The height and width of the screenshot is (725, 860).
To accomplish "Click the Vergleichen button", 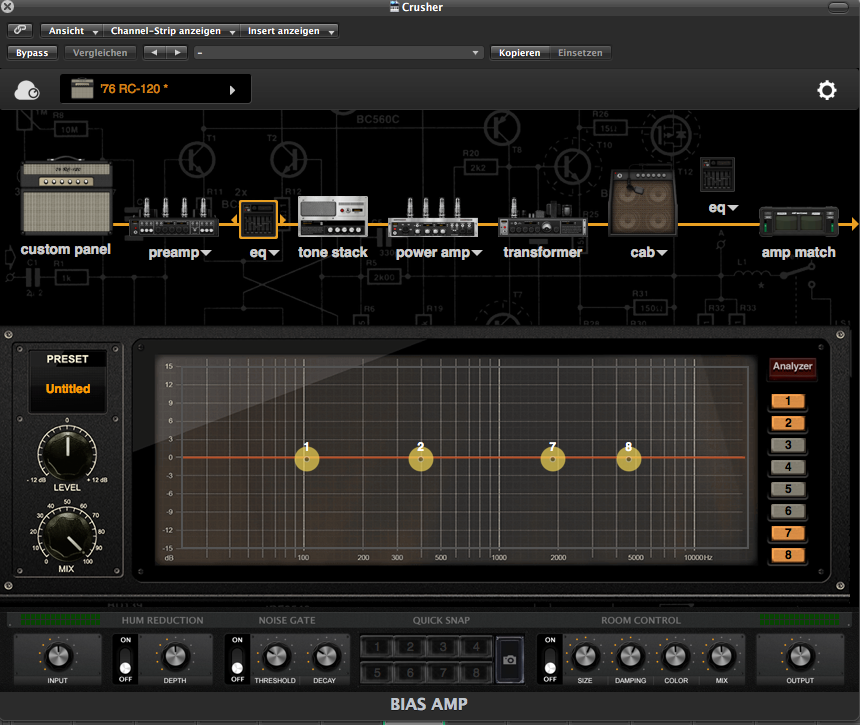I will click(x=100, y=53).
